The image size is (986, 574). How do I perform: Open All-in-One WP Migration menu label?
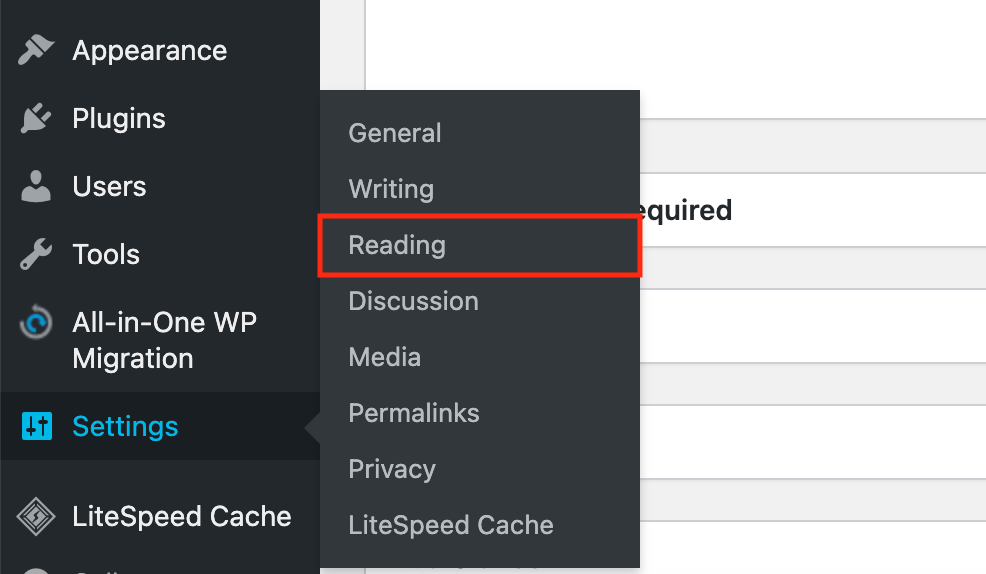pyautogui.click(x=164, y=341)
